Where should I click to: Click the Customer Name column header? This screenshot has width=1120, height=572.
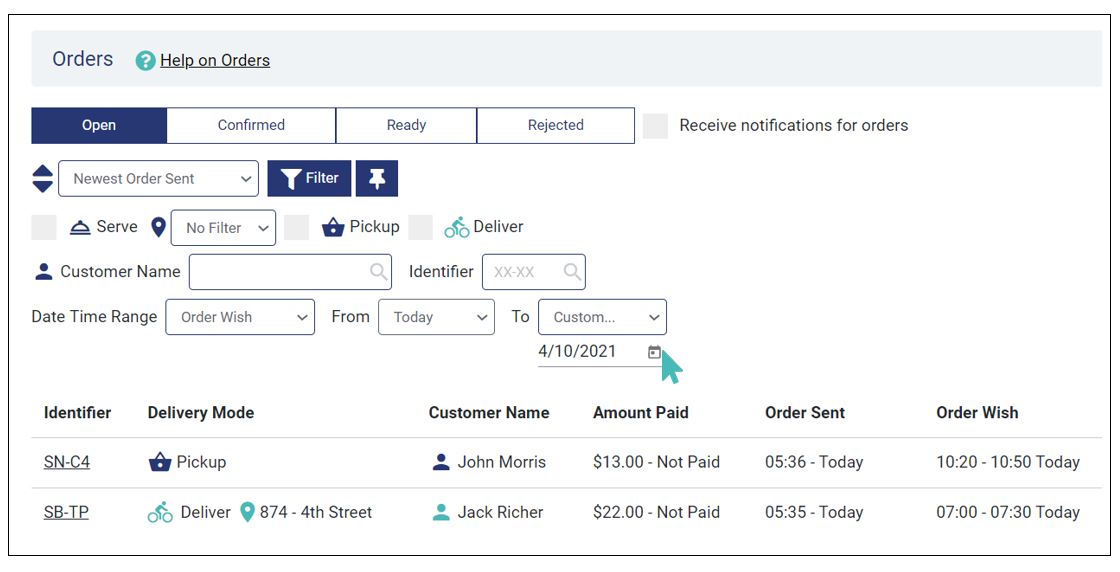489,413
